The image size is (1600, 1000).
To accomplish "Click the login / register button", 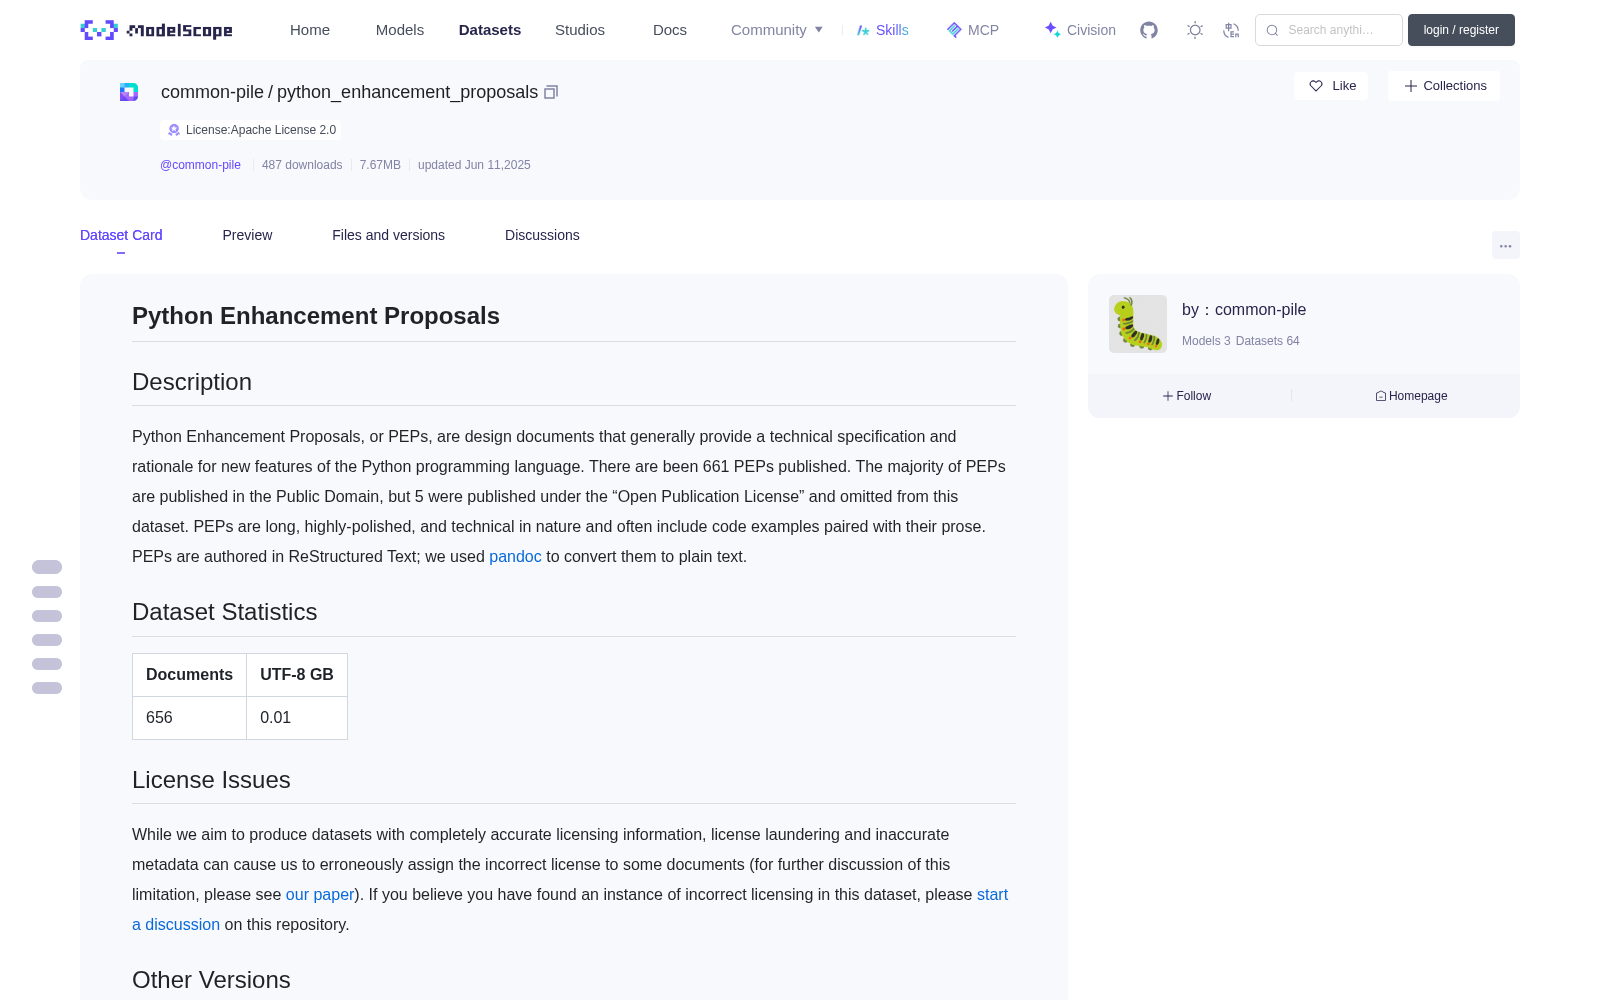I will pos(1461,30).
